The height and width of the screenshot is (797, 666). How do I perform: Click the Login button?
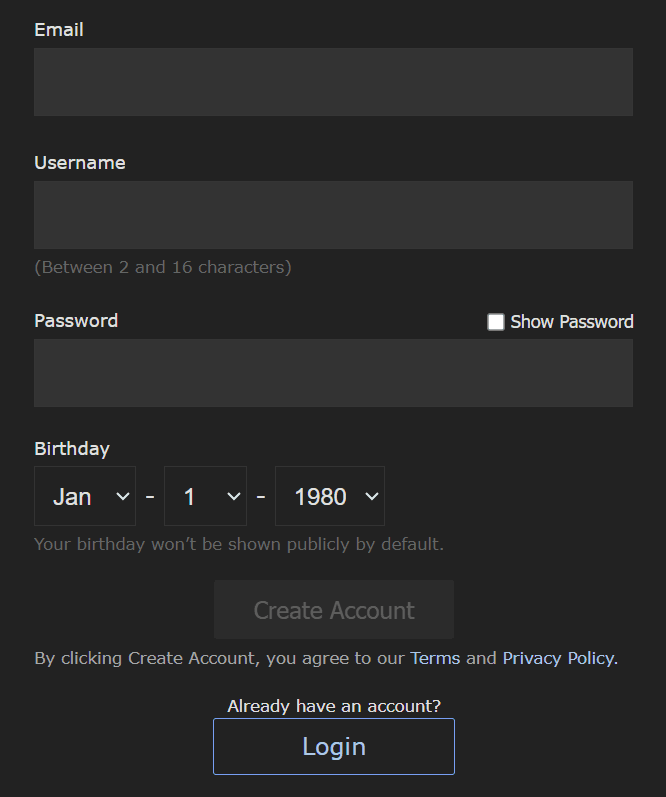tap(334, 747)
